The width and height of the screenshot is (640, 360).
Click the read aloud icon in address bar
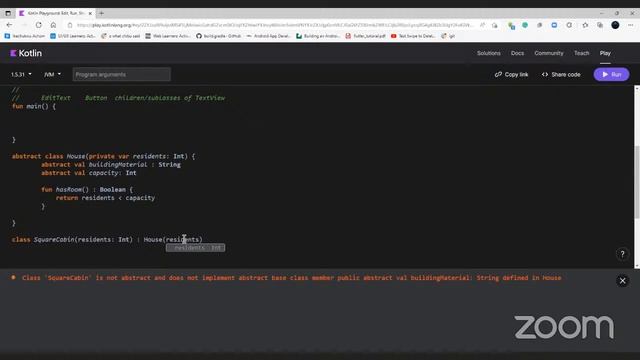[x=482, y=25]
